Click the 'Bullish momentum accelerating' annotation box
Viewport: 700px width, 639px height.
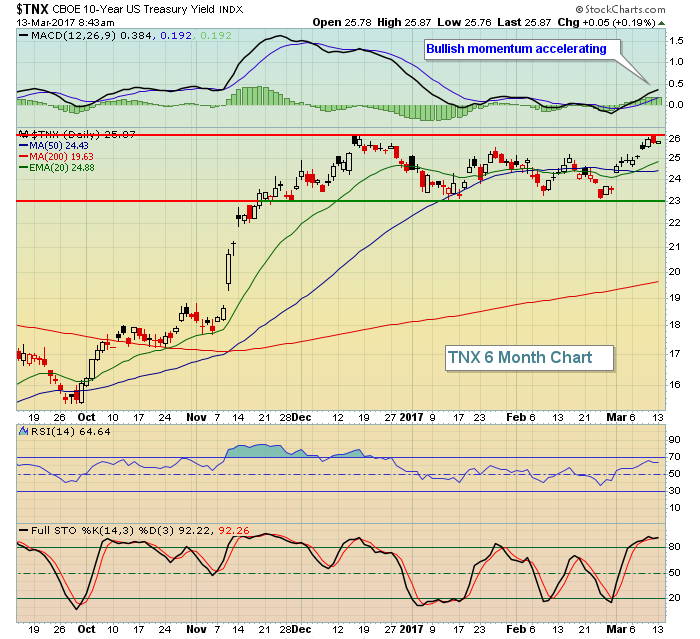[521, 49]
